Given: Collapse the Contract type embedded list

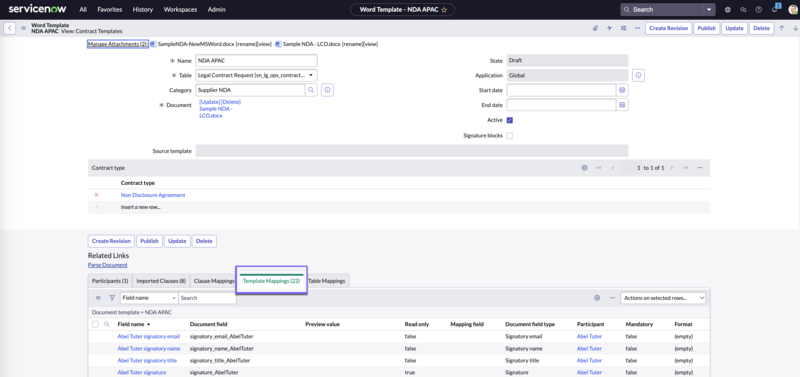Looking at the screenshot, I should (x=700, y=168).
